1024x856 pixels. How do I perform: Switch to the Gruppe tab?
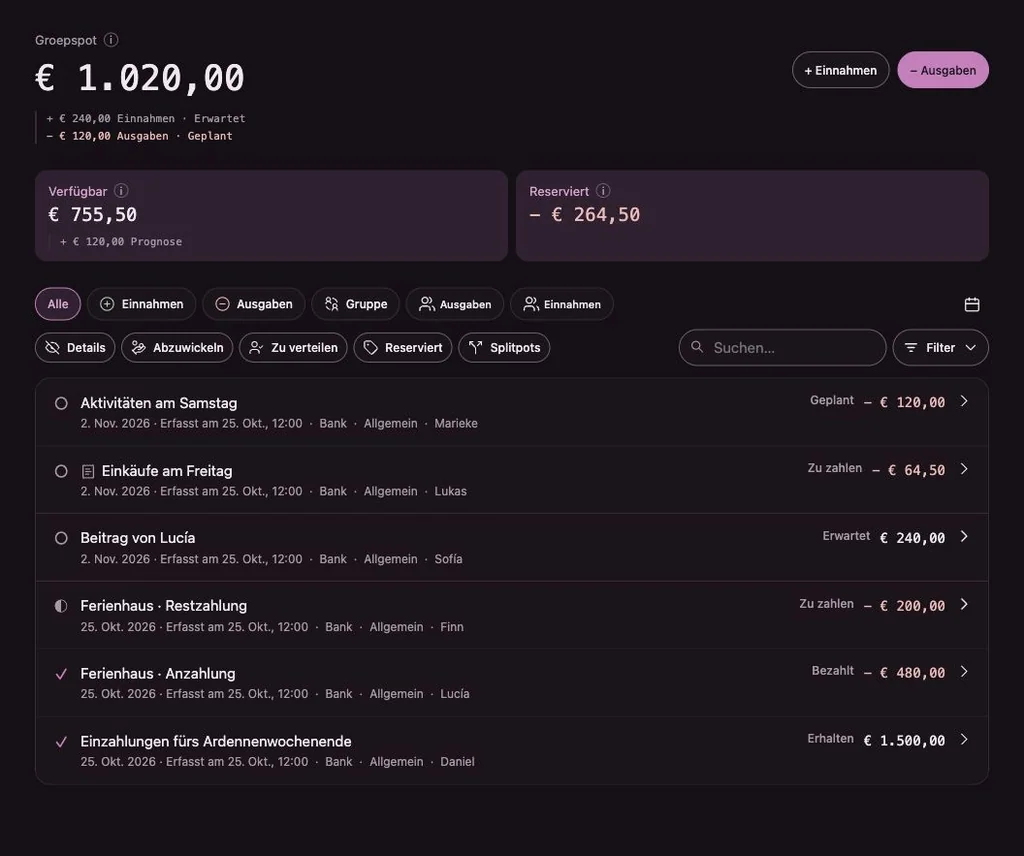[x=355, y=304]
